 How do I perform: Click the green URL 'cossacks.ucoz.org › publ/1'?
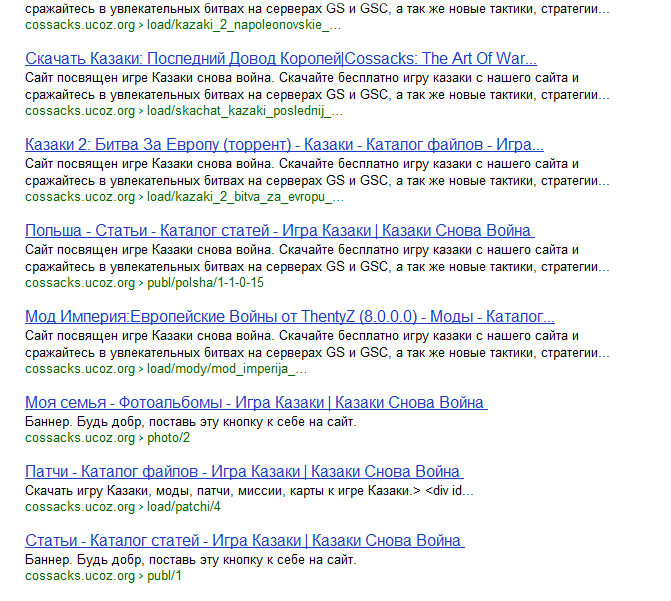click(x=104, y=576)
